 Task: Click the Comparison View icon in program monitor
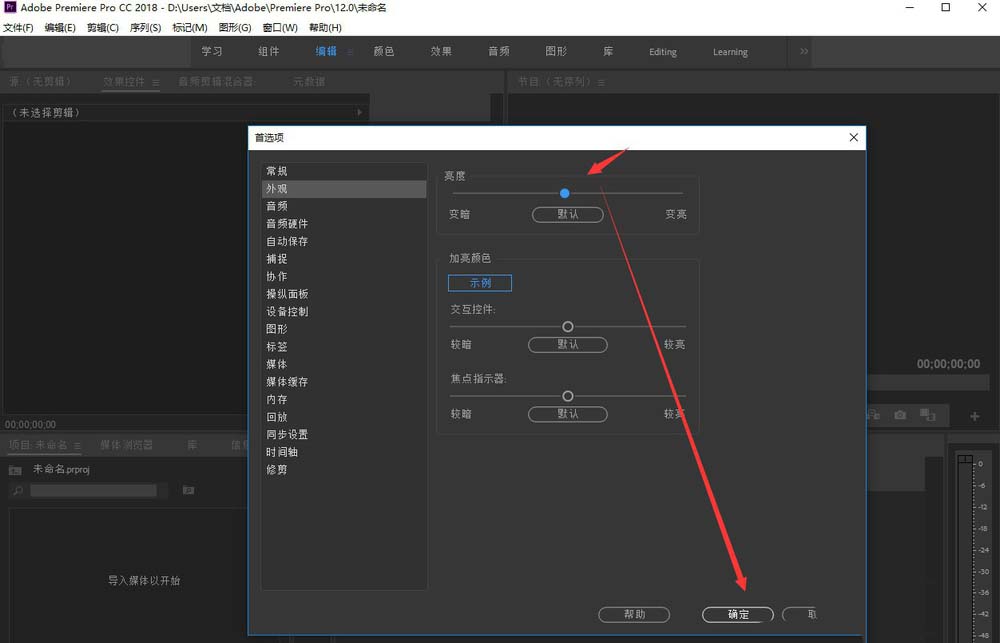click(x=928, y=415)
